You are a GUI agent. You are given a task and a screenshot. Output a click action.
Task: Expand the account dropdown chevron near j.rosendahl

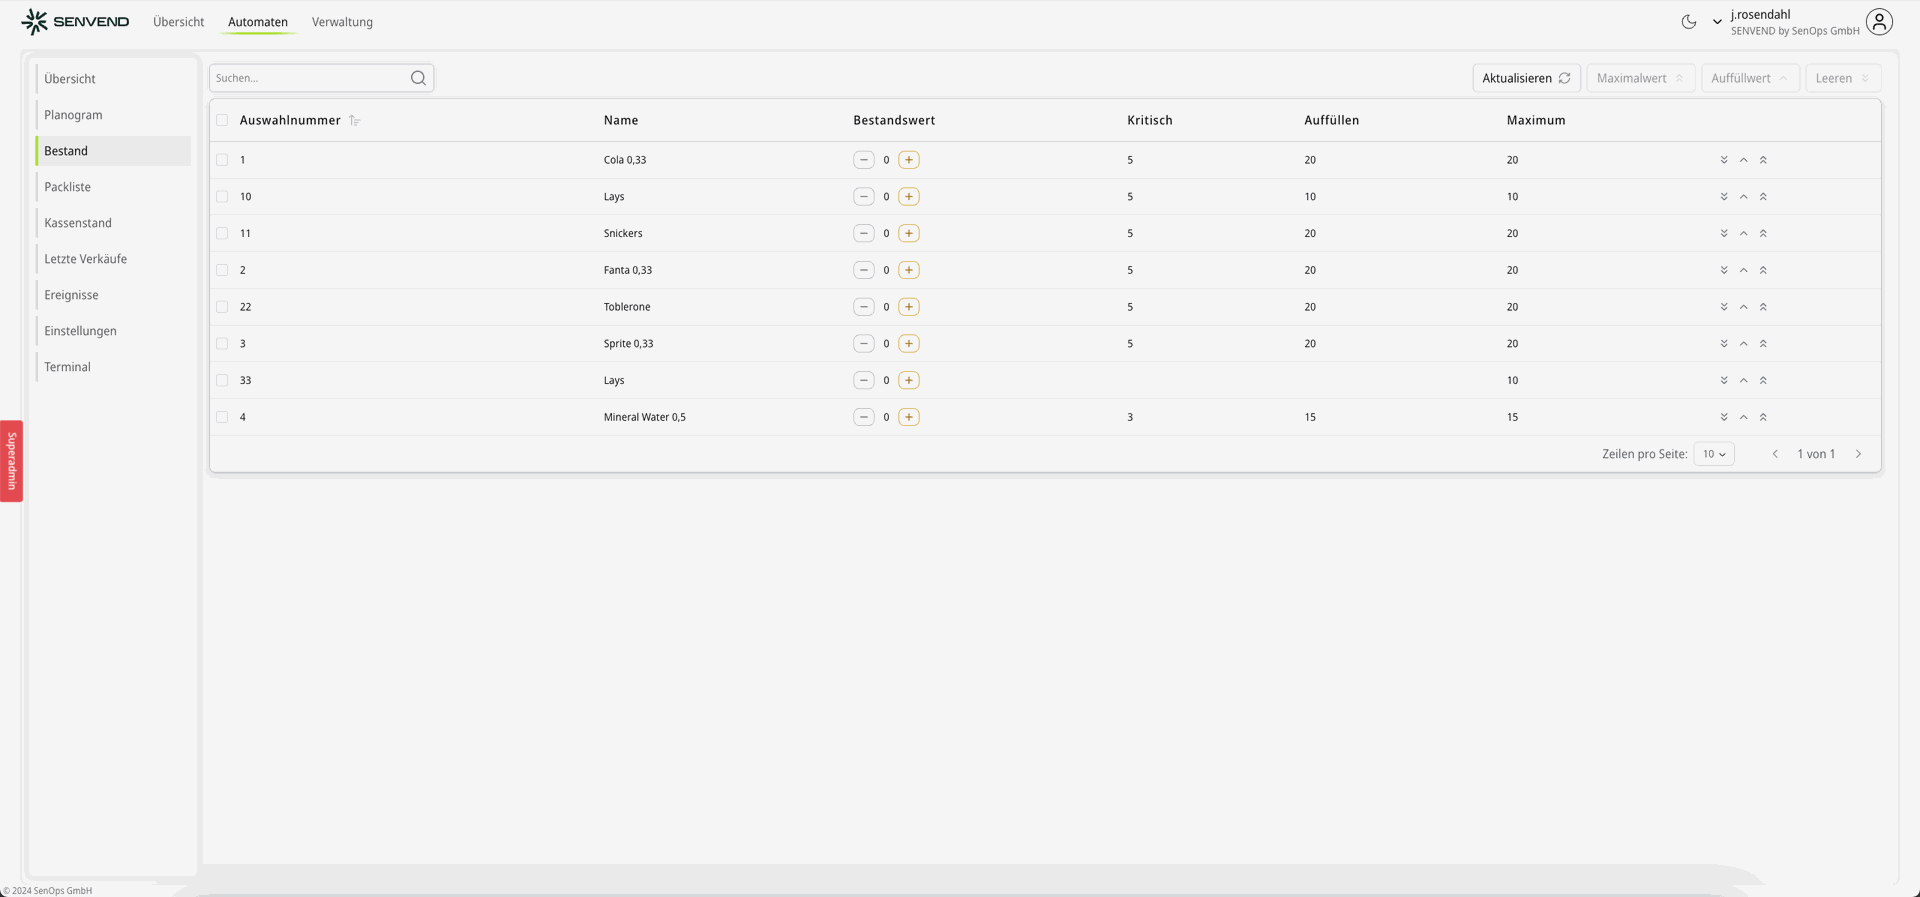tap(1717, 22)
